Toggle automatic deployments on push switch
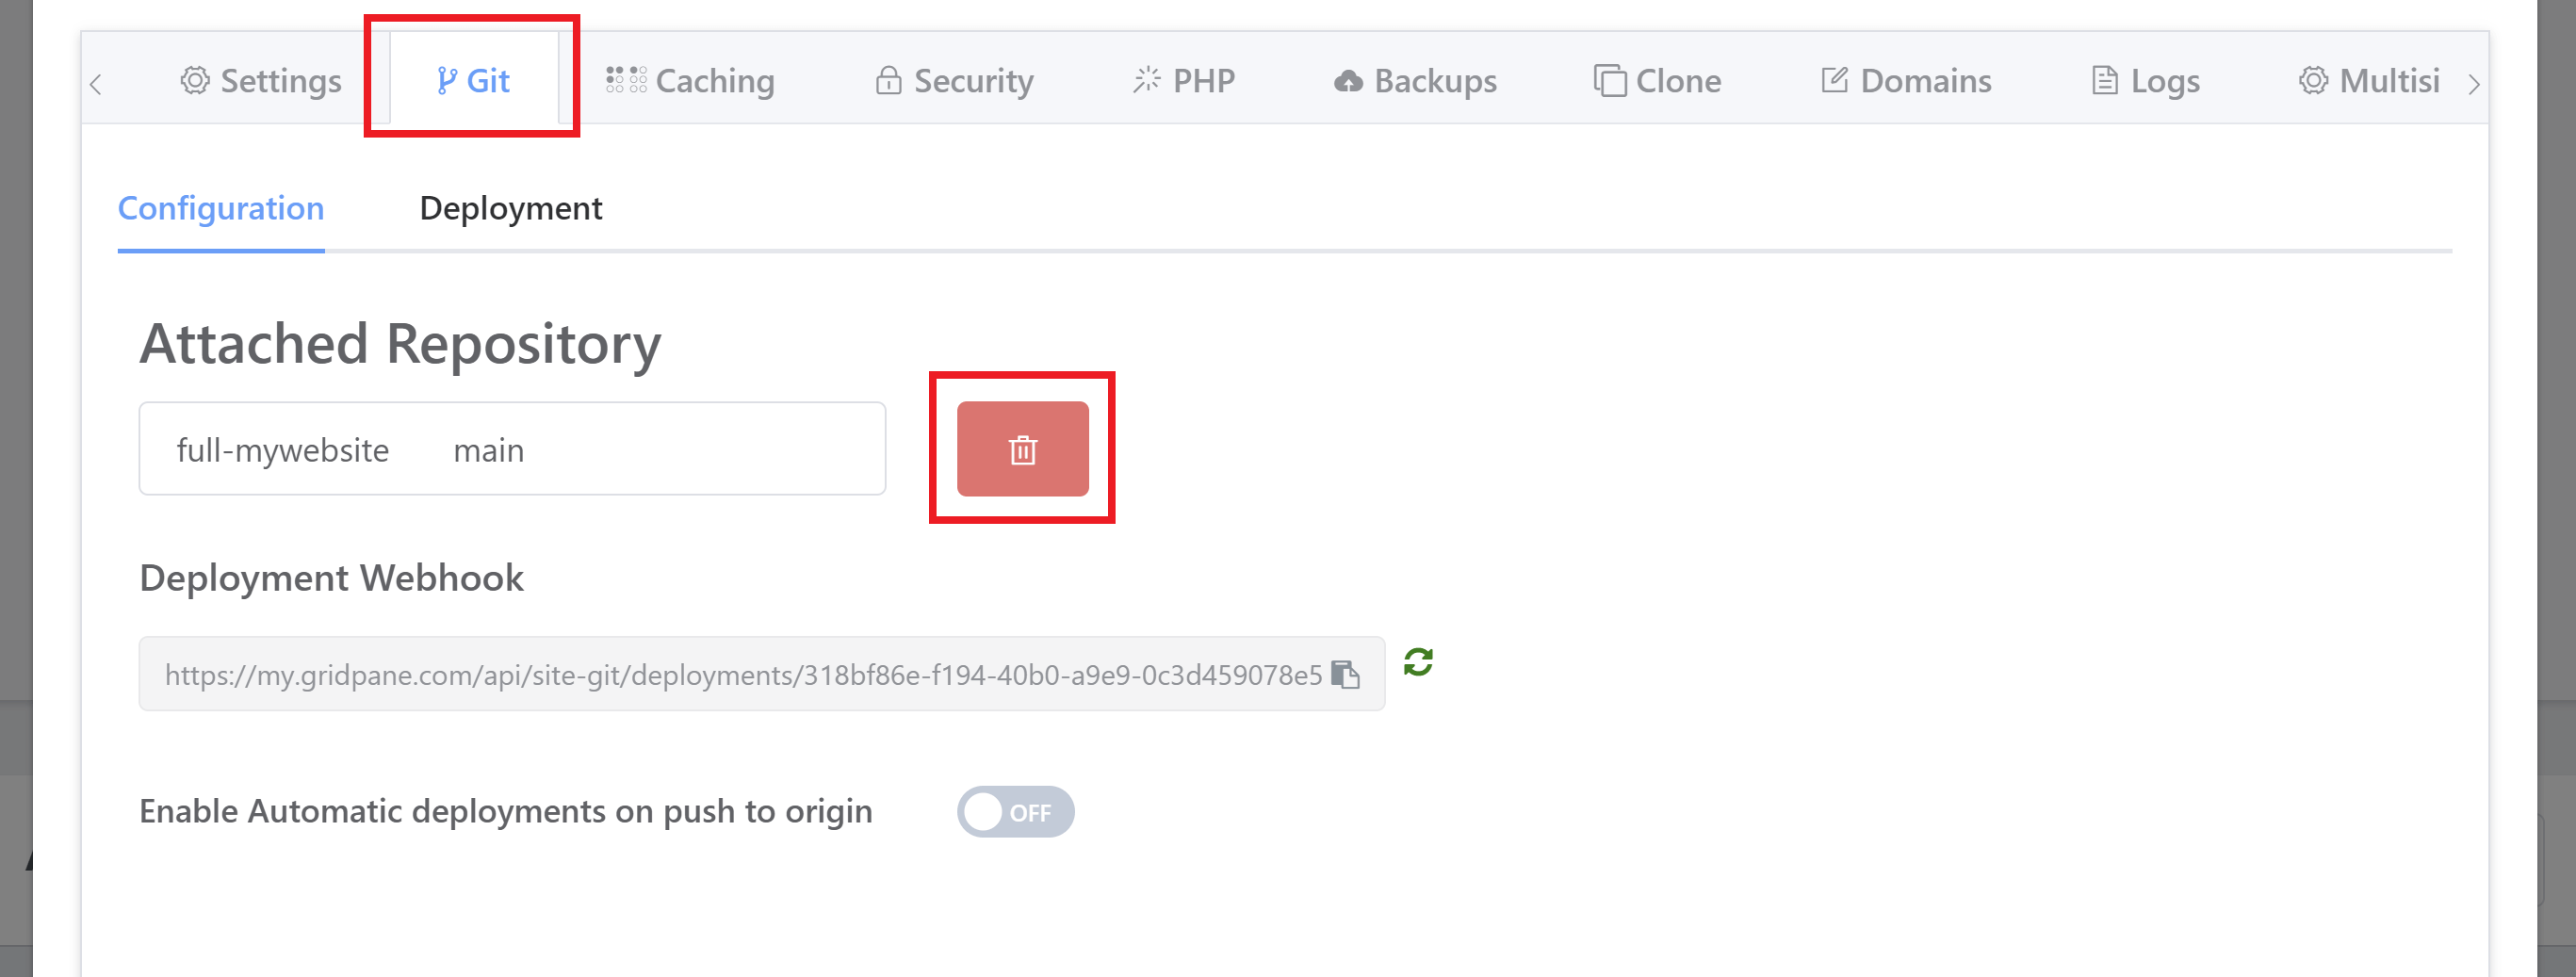Image resolution: width=2576 pixels, height=977 pixels. pos(1015,811)
